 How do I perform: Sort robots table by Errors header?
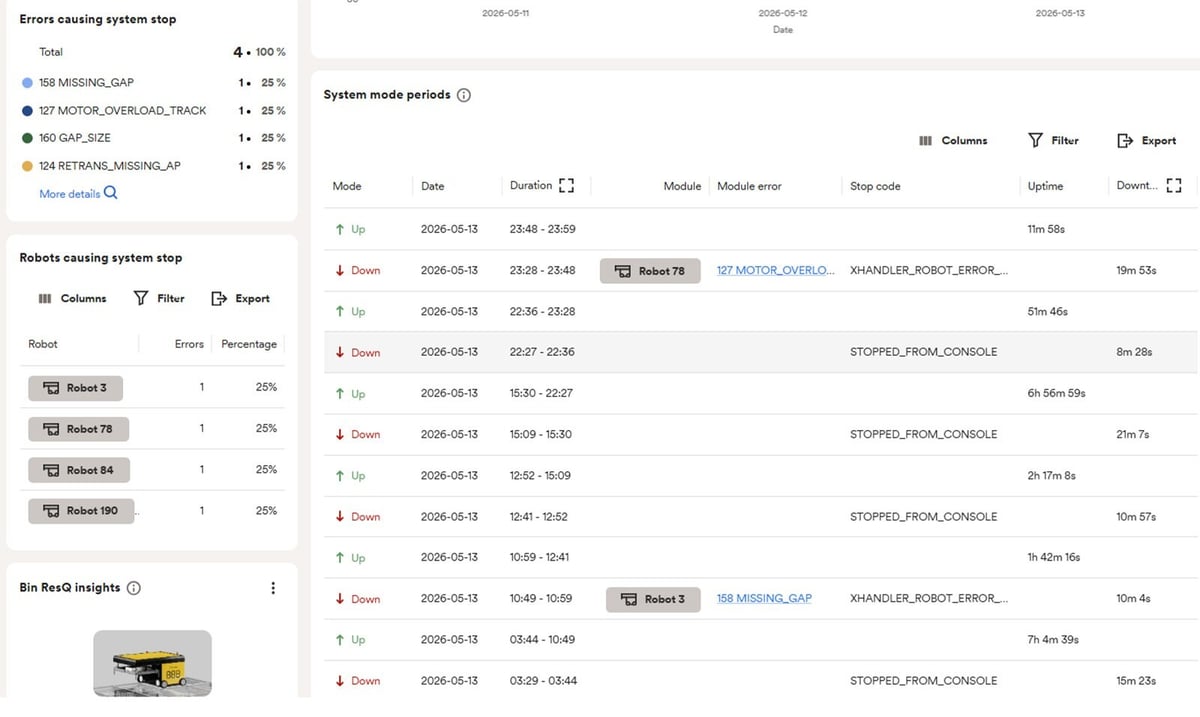point(189,344)
